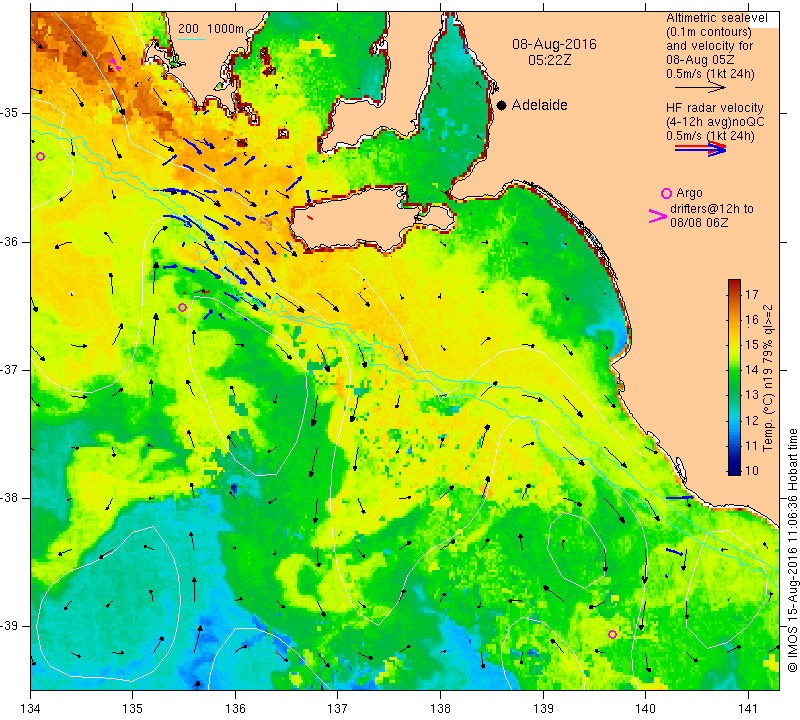Click the colorbar tick label 17
Screen dimensions: 800x720
tap(752, 294)
